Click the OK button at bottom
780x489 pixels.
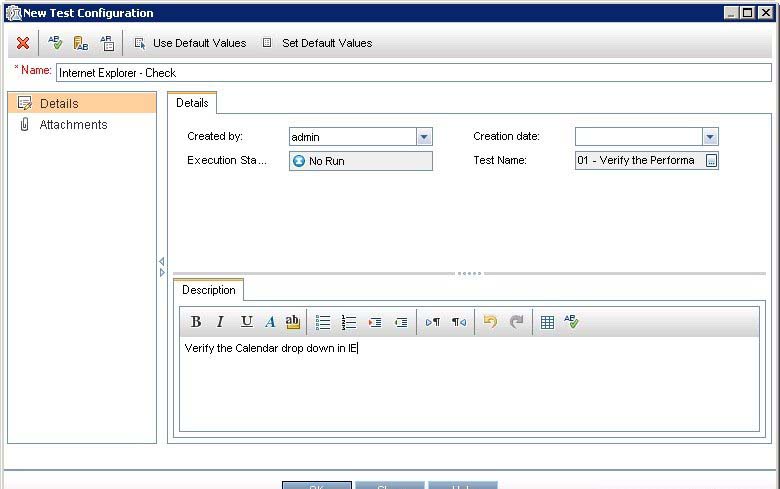pos(317,486)
